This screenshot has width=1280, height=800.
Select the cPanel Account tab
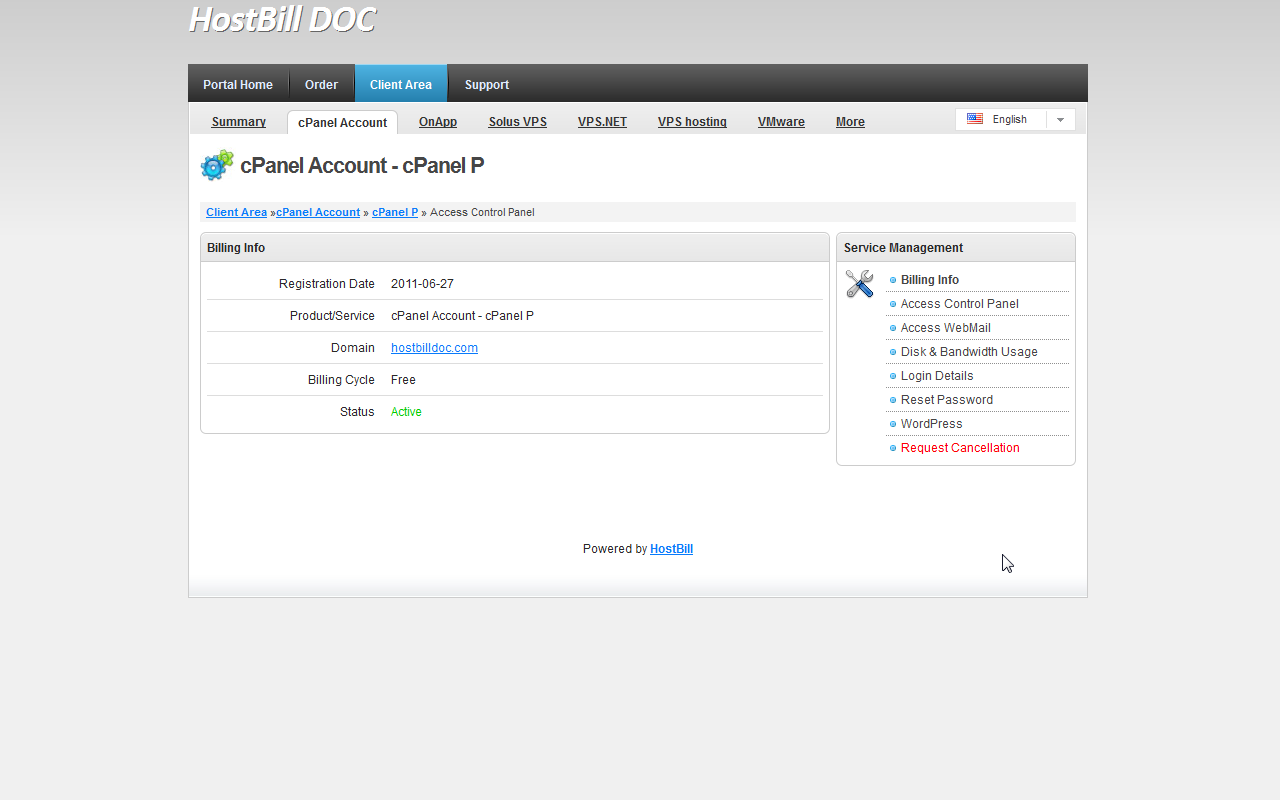342,123
